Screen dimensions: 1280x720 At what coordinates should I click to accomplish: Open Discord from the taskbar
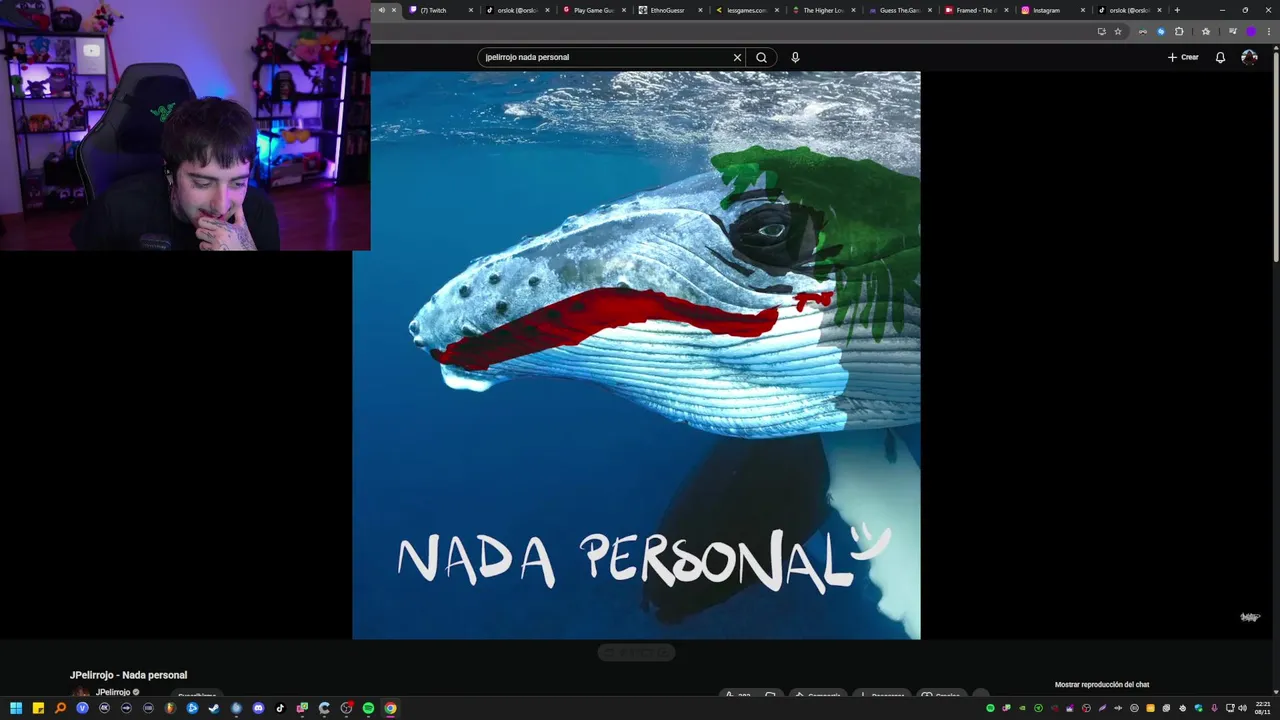pyautogui.click(x=258, y=708)
